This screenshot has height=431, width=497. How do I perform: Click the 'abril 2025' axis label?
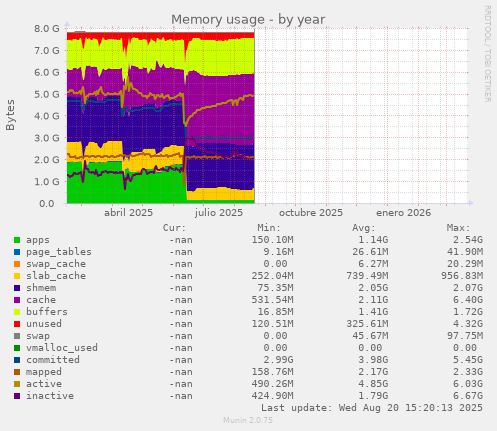pos(128,213)
